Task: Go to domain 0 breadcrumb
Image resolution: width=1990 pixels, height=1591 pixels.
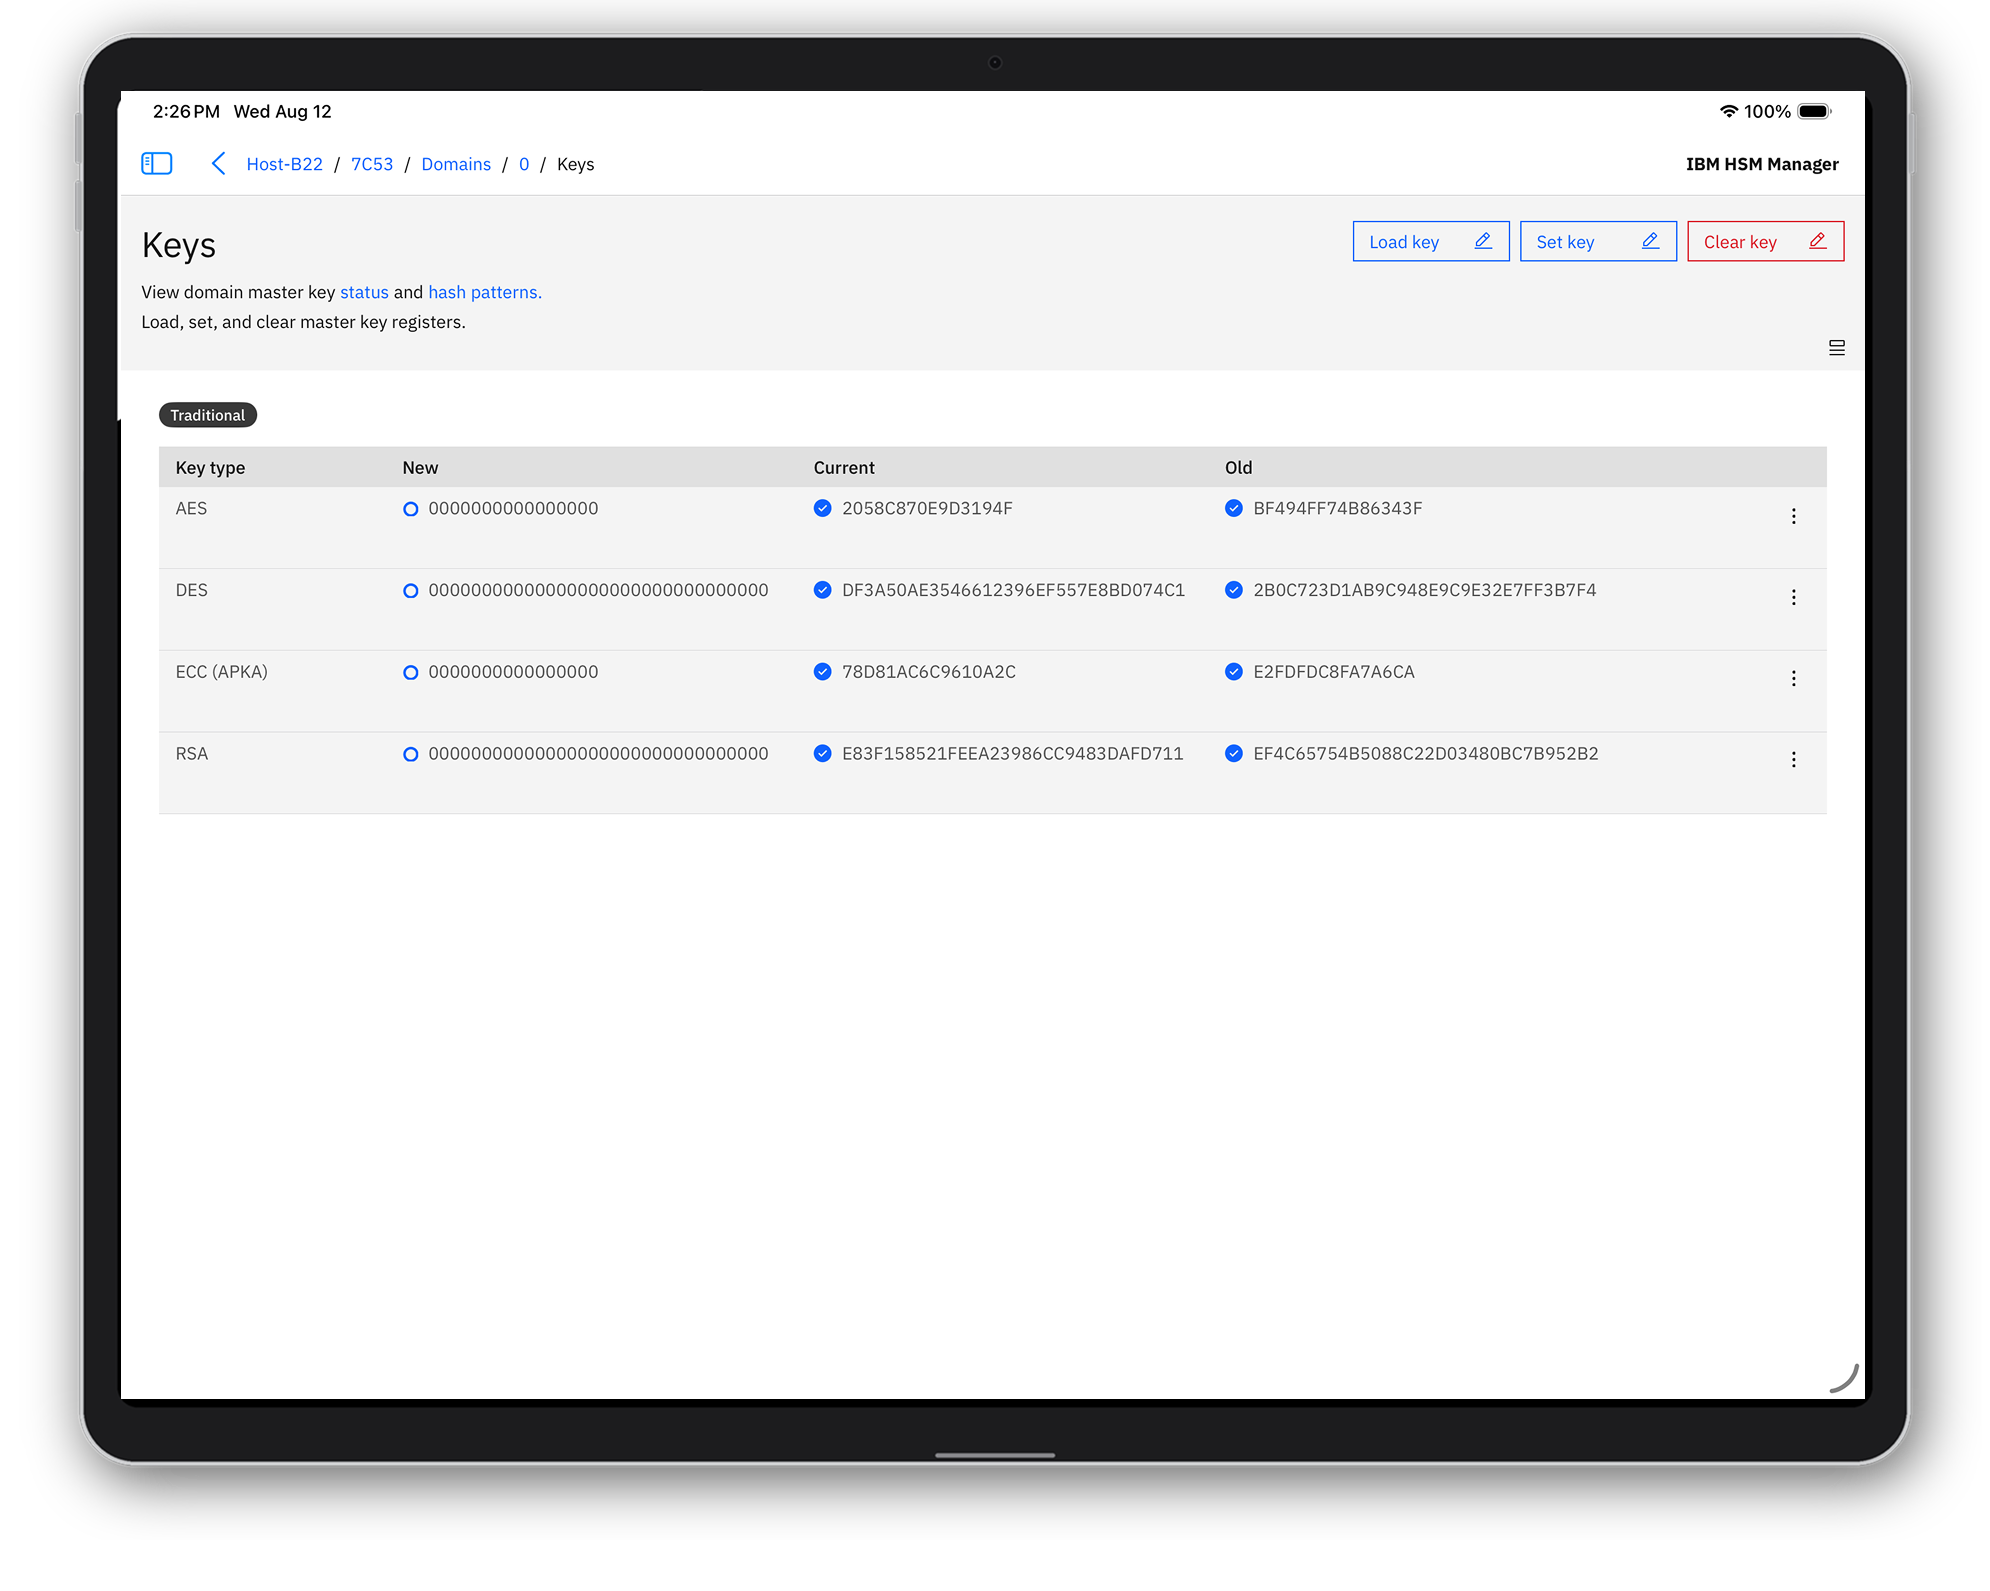Action: pos(524,164)
